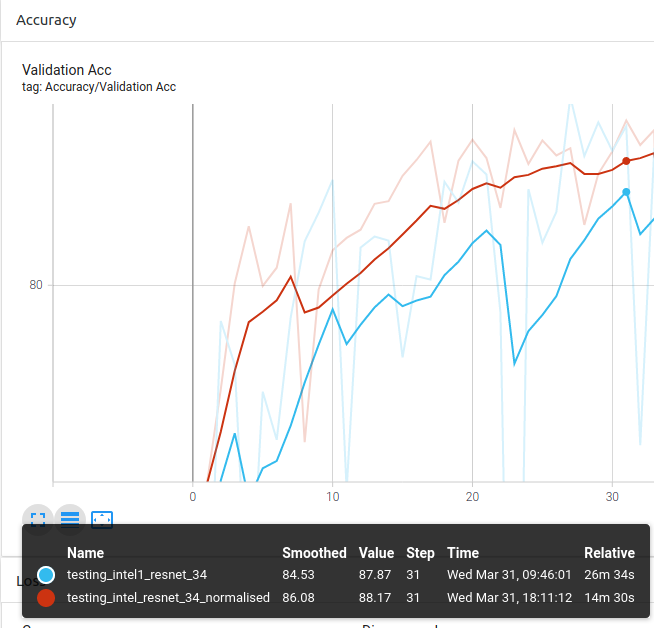Click the 88.17 value in the tooltip

tap(376, 597)
